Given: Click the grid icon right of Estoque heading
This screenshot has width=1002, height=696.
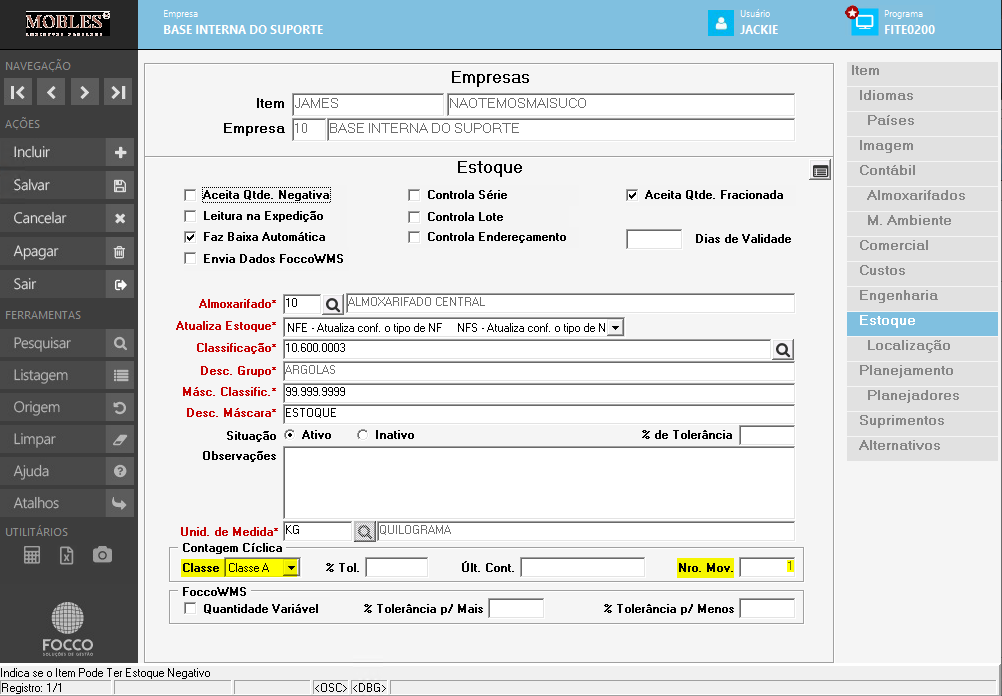Looking at the screenshot, I should click(x=820, y=171).
